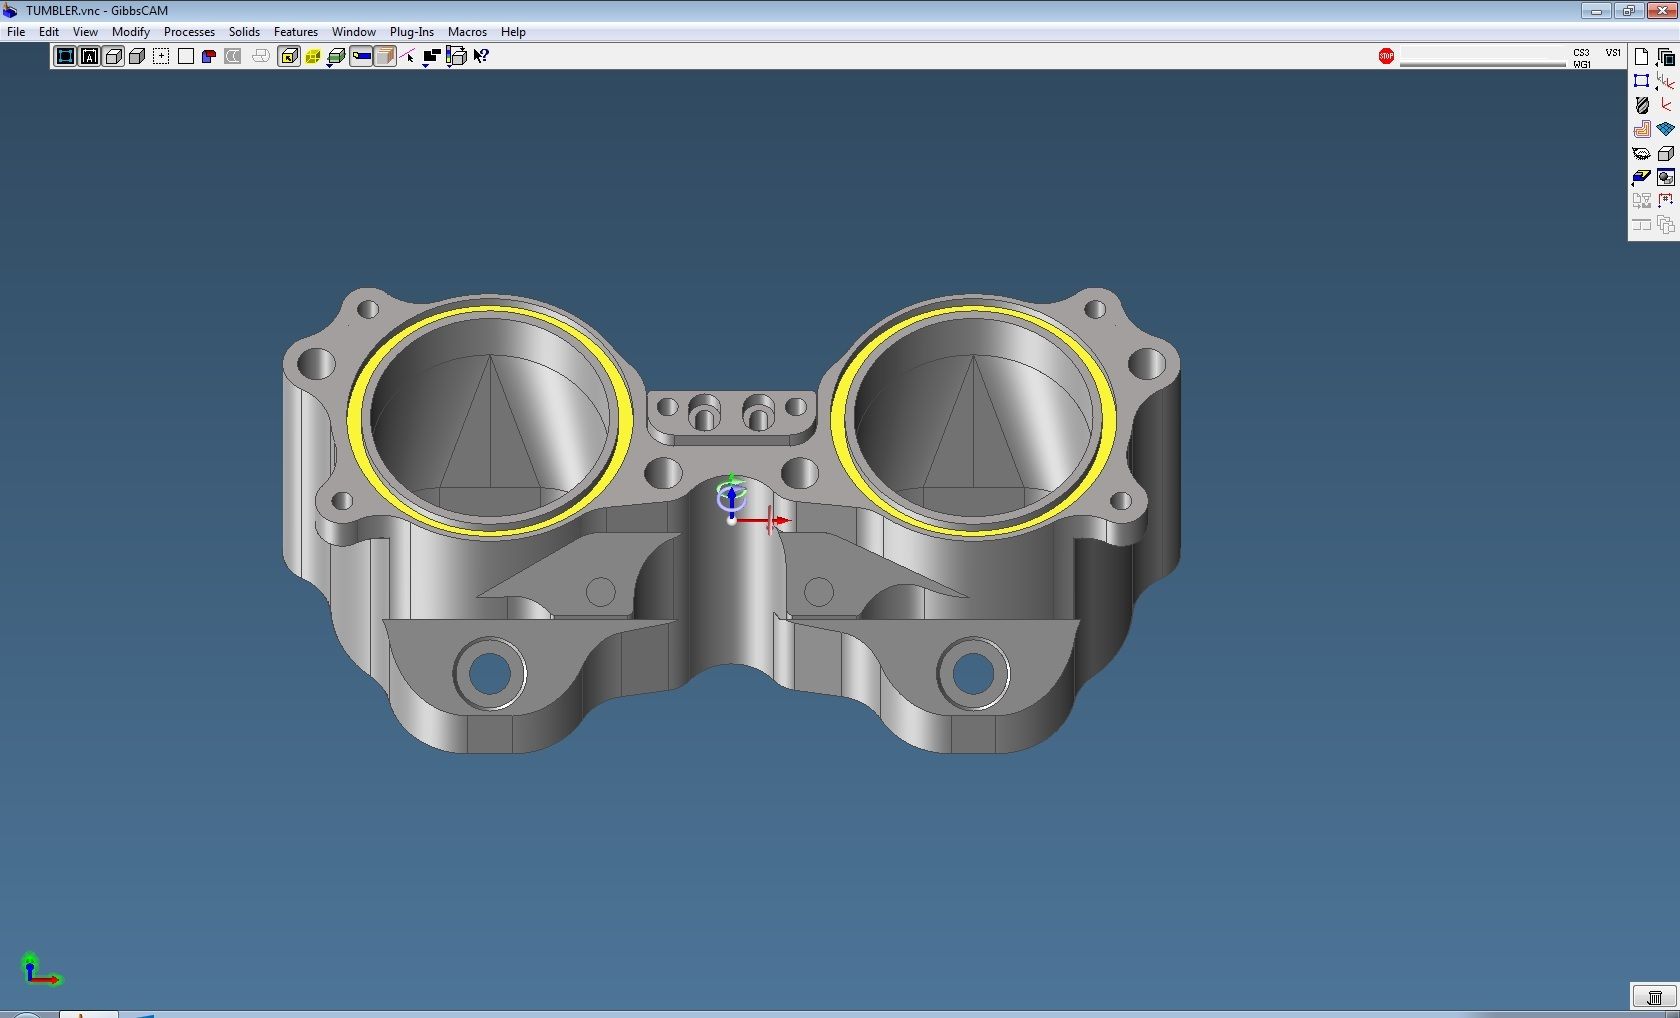Click the VS1 label in top bar
This screenshot has width=1680, height=1018.
point(1613,53)
